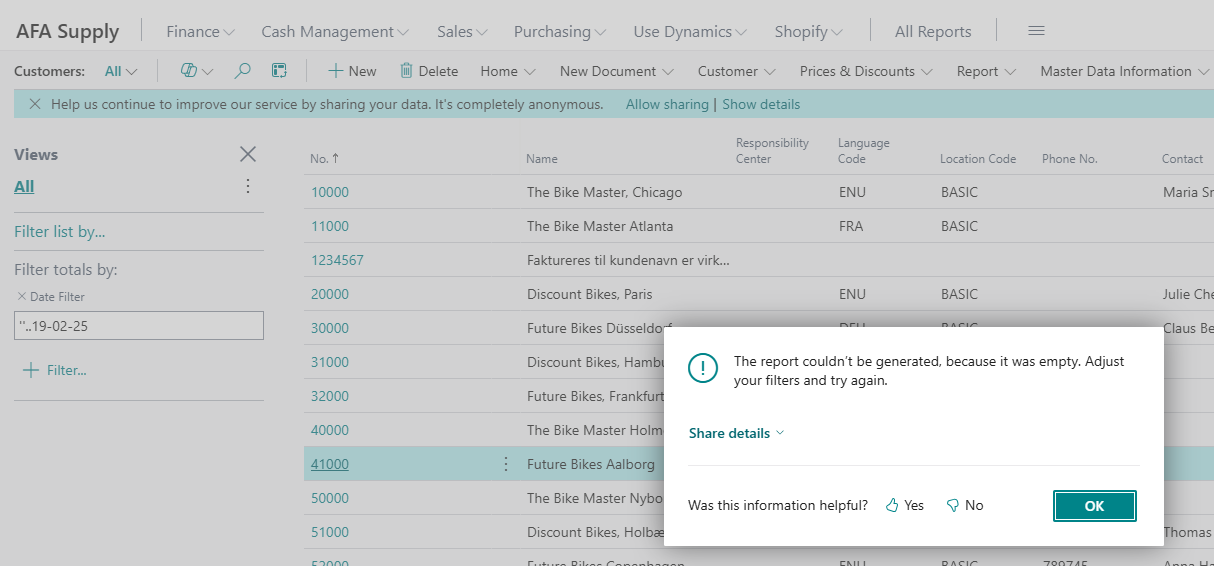Click the Analyze mode icon
Viewport: 1214px width, 566px height.
pyautogui.click(x=279, y=71)
